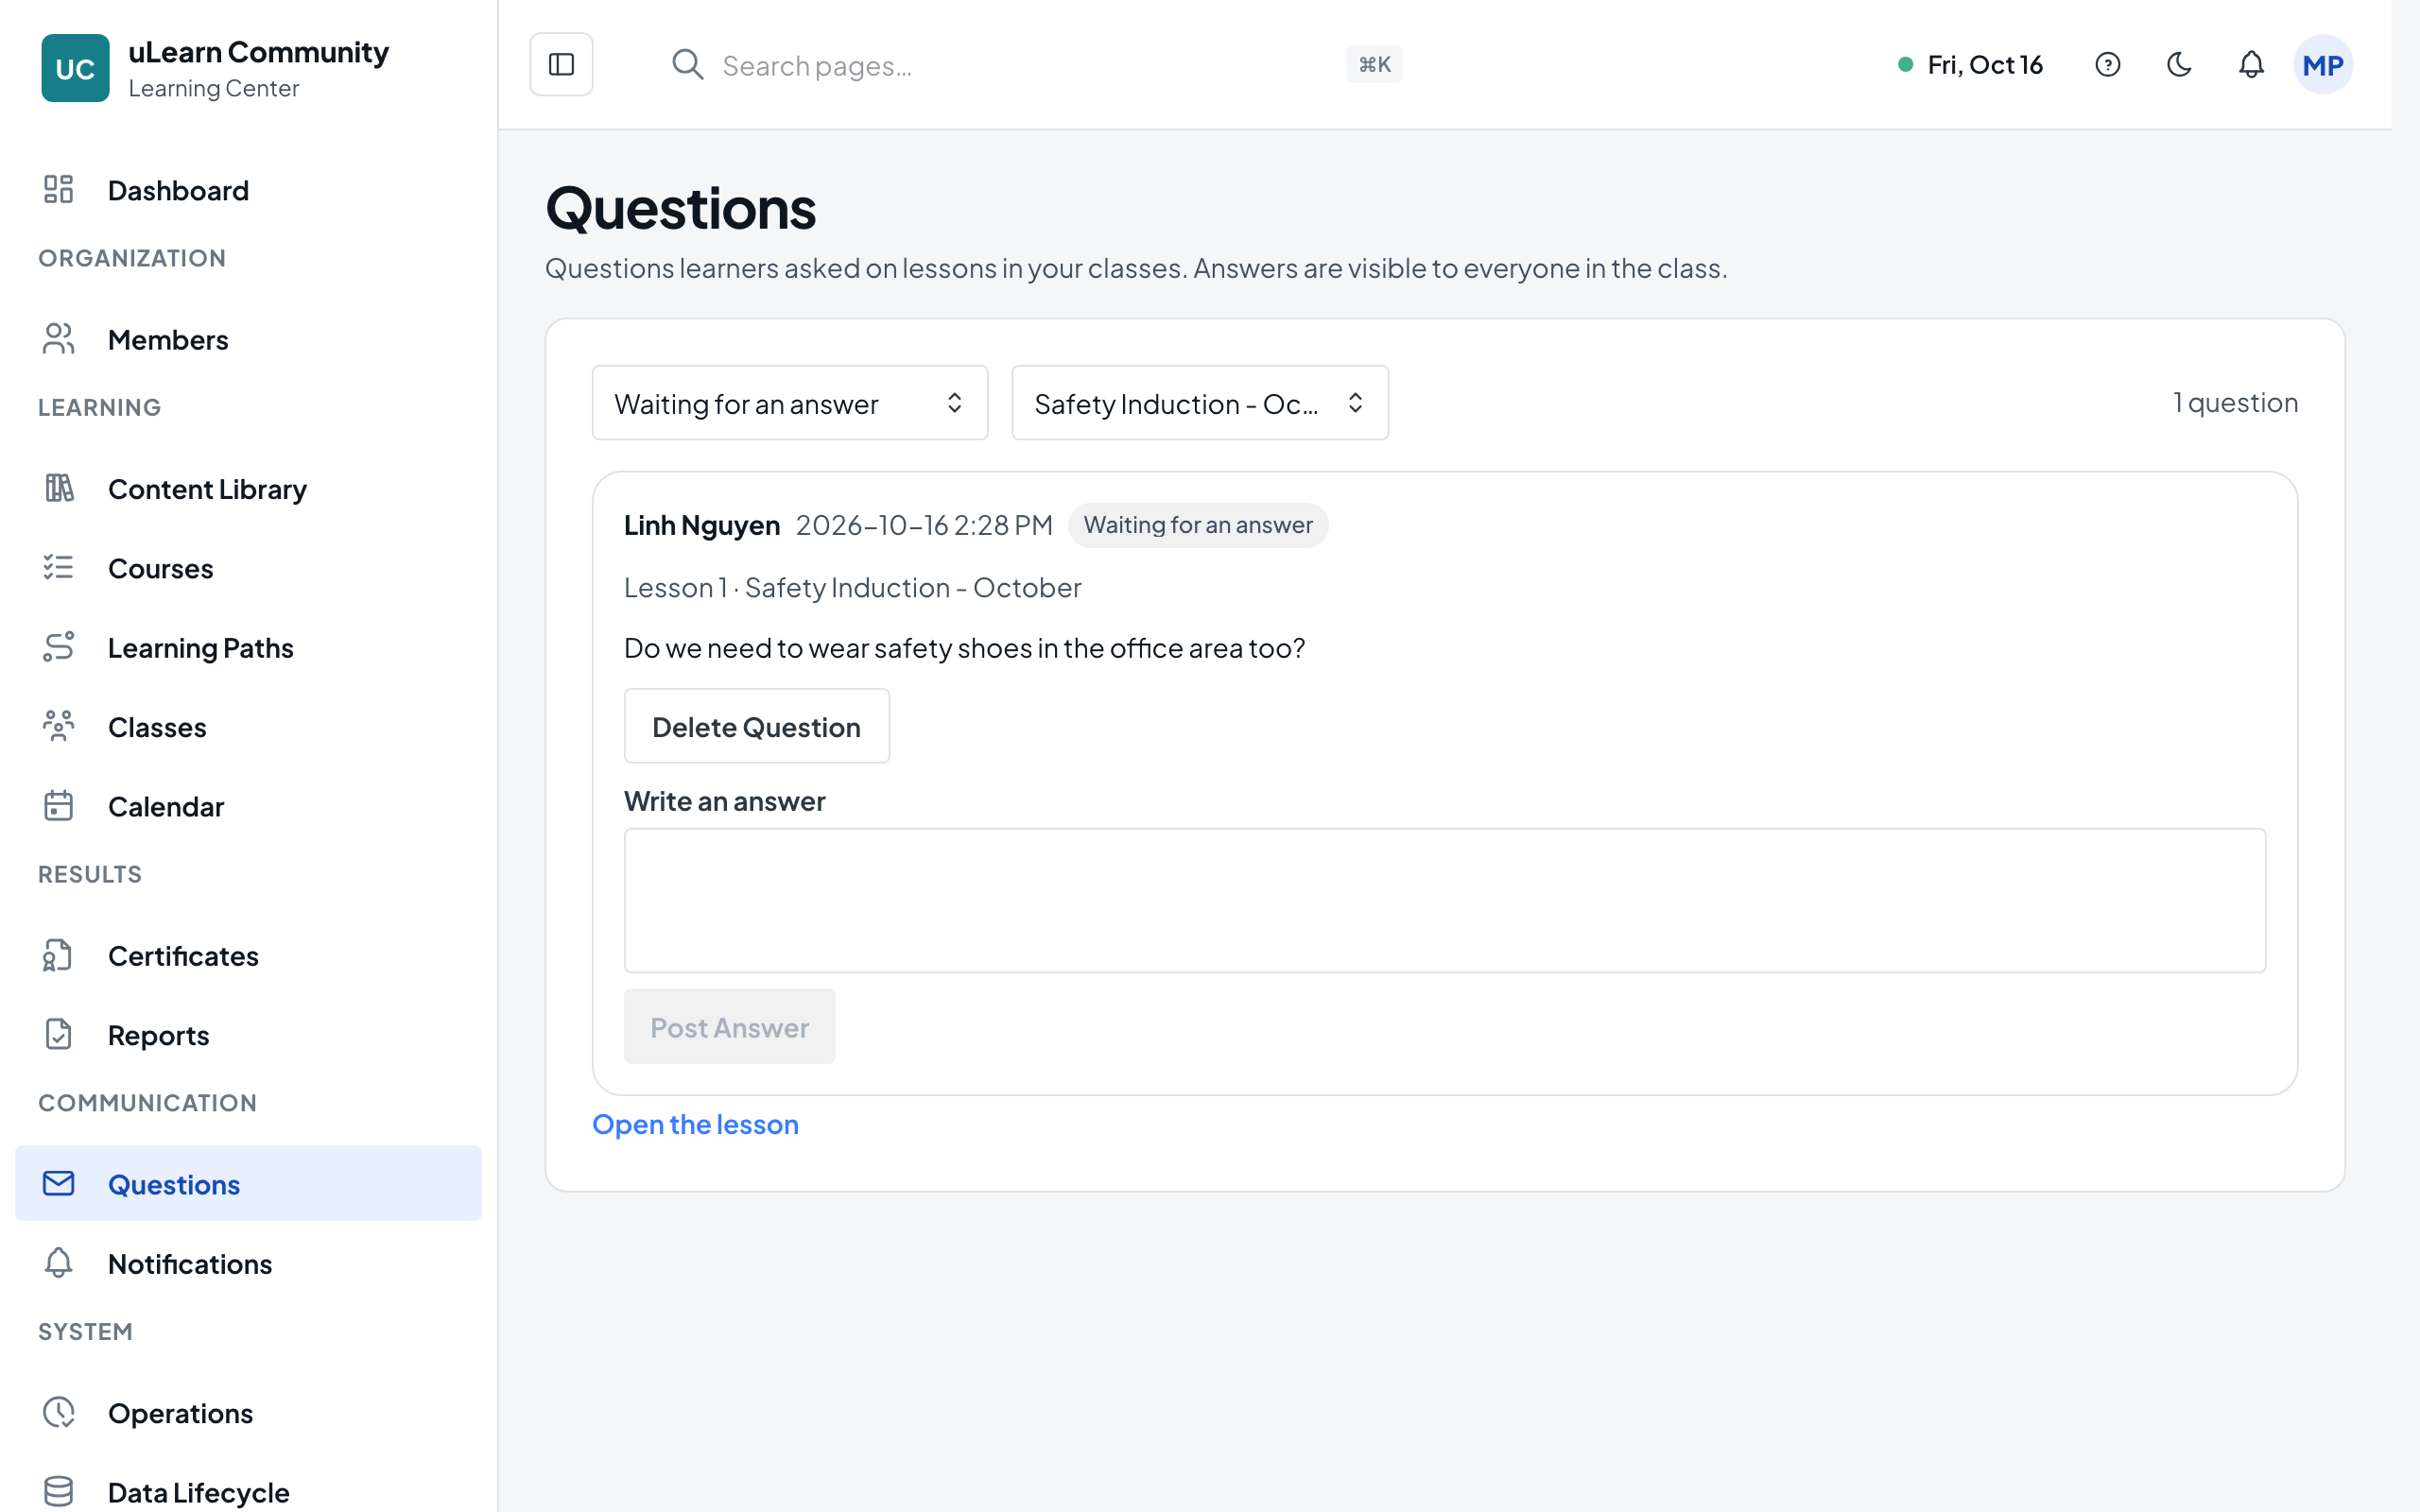The width and height of the screenshot is (2420, 1512).
Task: Click the Content Library books icon
Action: tap(58, 488)
